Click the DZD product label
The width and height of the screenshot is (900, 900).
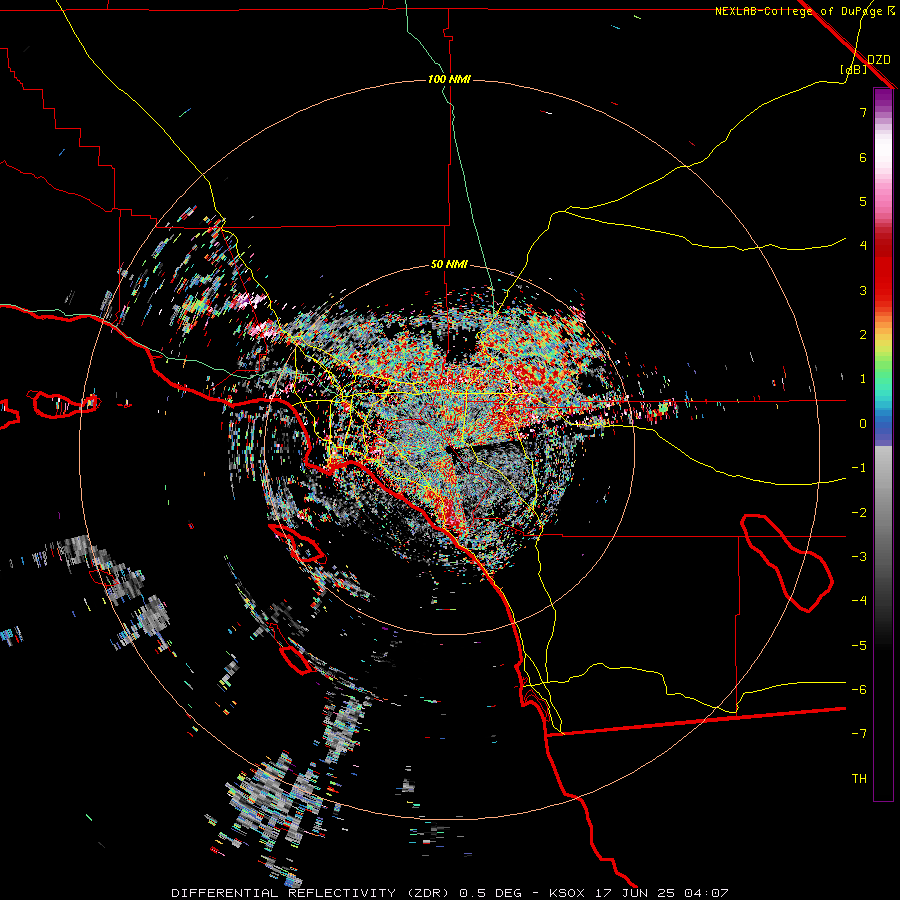pyautogui.click(x=879, y=60)
